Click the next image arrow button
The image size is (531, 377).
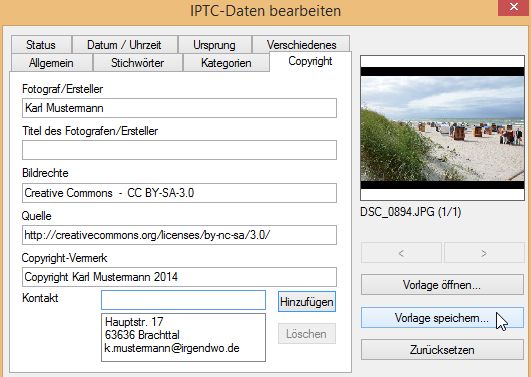pyautogui.click(x=484, y=253)
